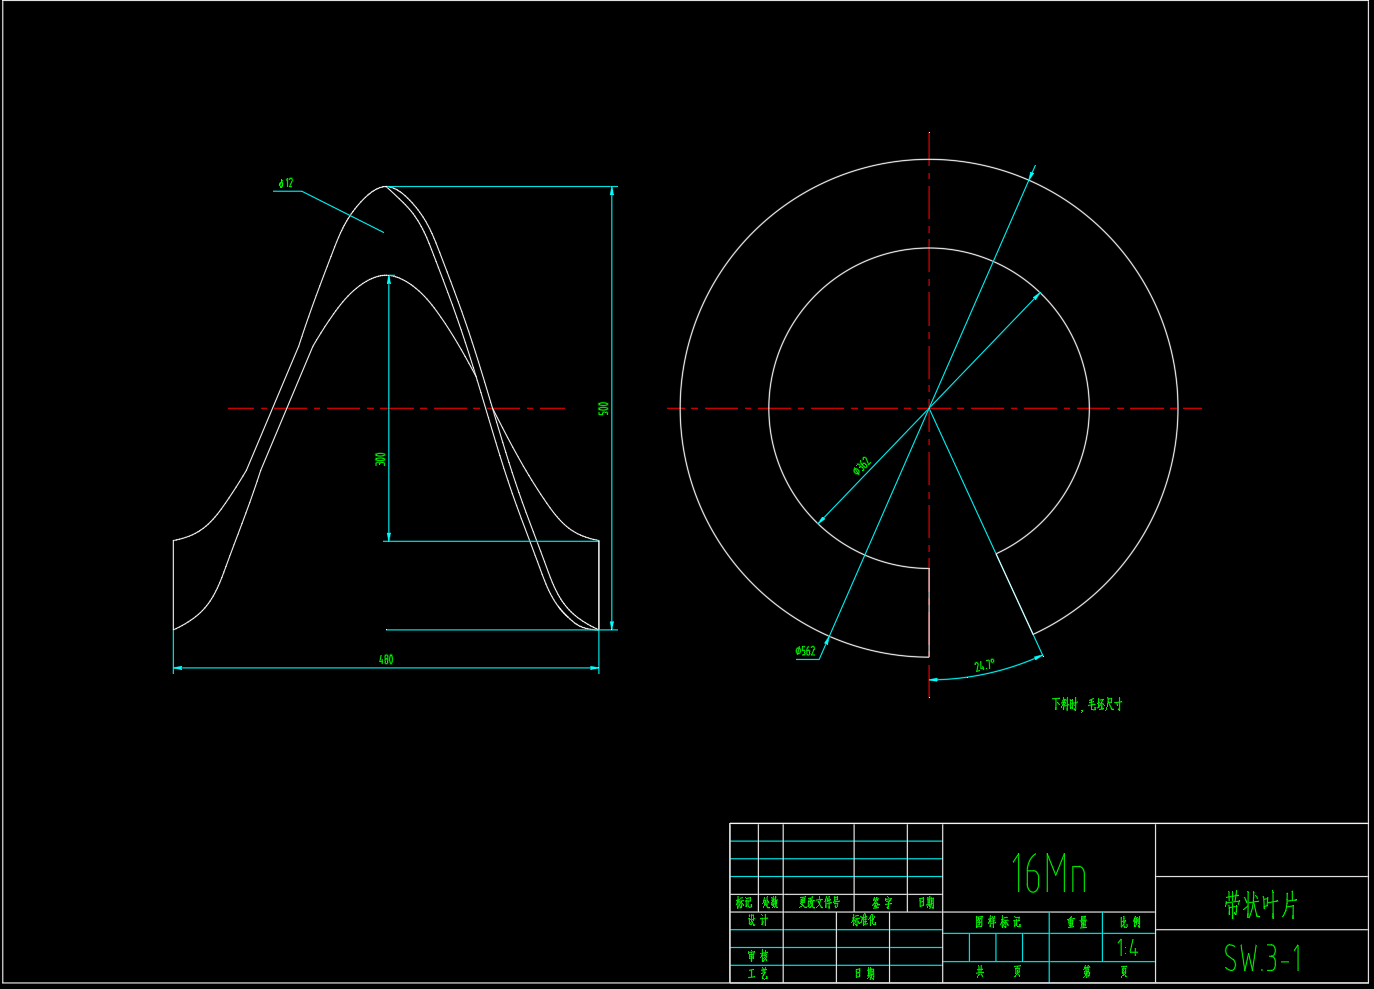Screen dimensions: 1374x989
Task: Click the 下料时, 毛坯尺寸 note text
Action: 1087,704
